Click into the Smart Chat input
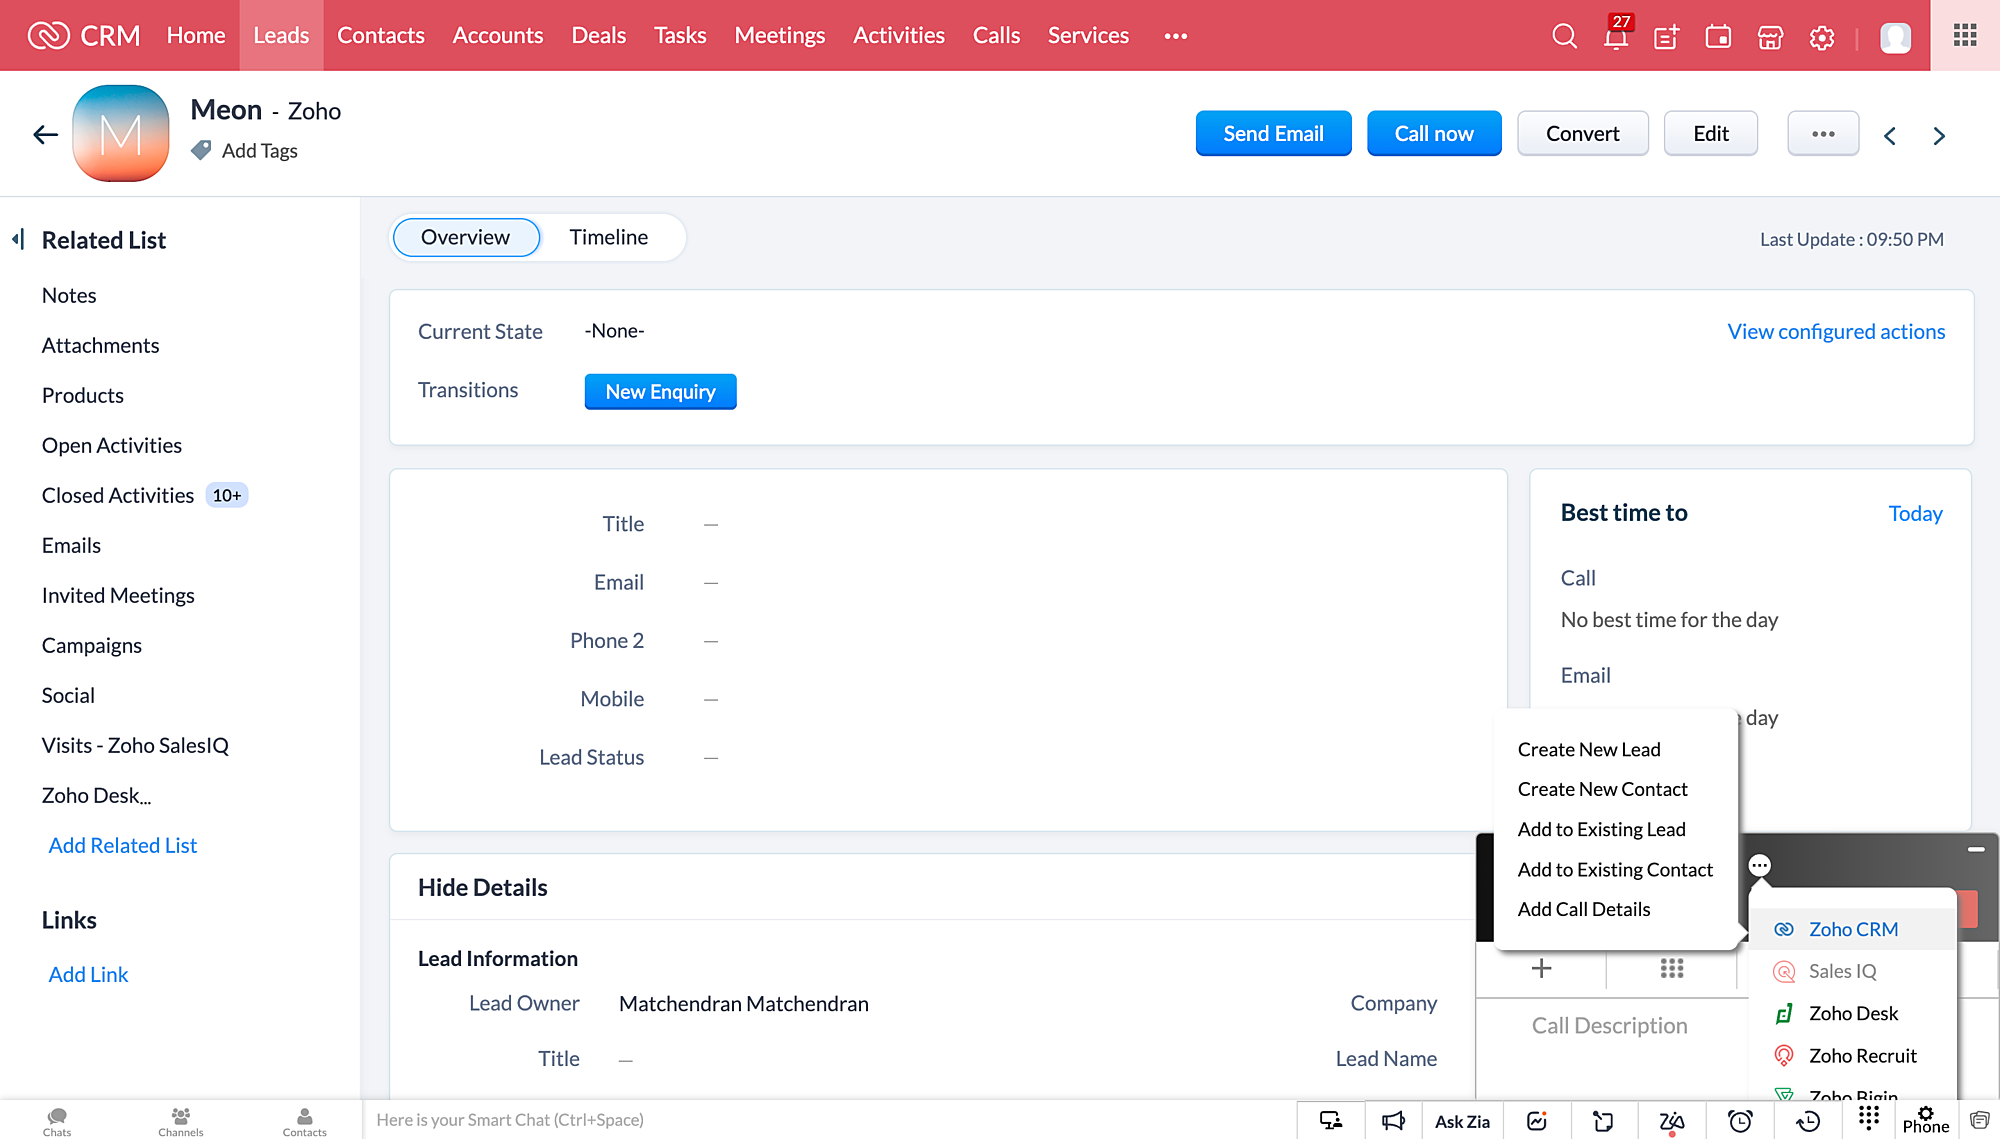 click(830, 1120)
